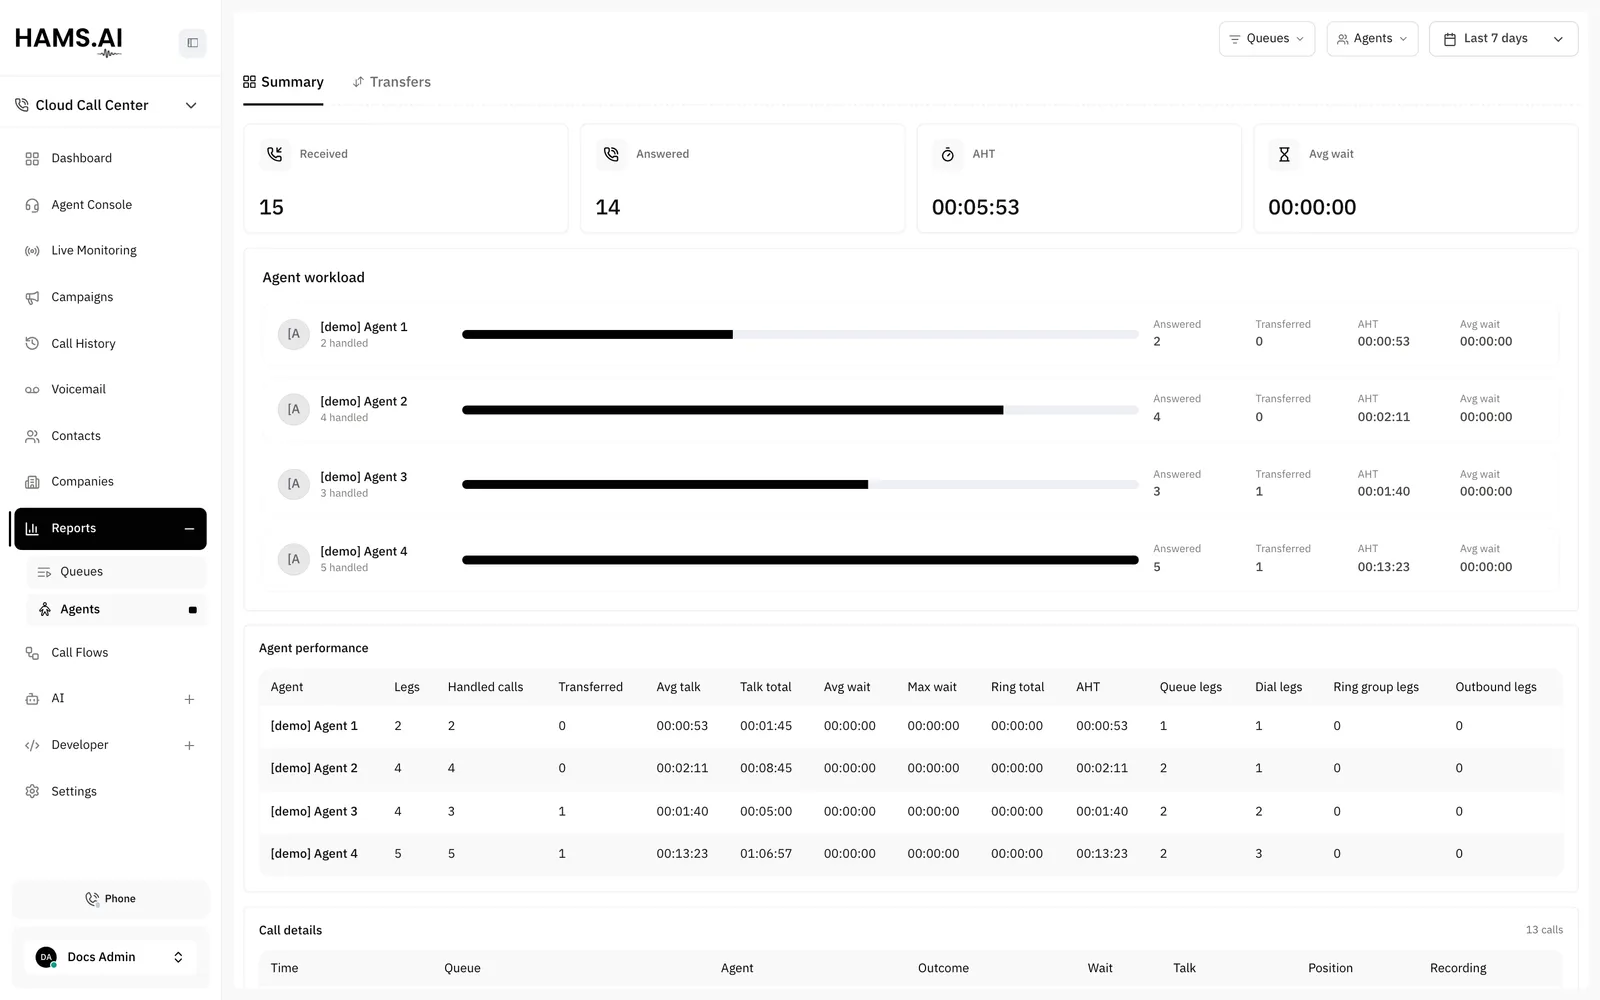Open the Last 7 days date dropdown
This screenshot has height=1000, width=1600.
[1503, 39]
